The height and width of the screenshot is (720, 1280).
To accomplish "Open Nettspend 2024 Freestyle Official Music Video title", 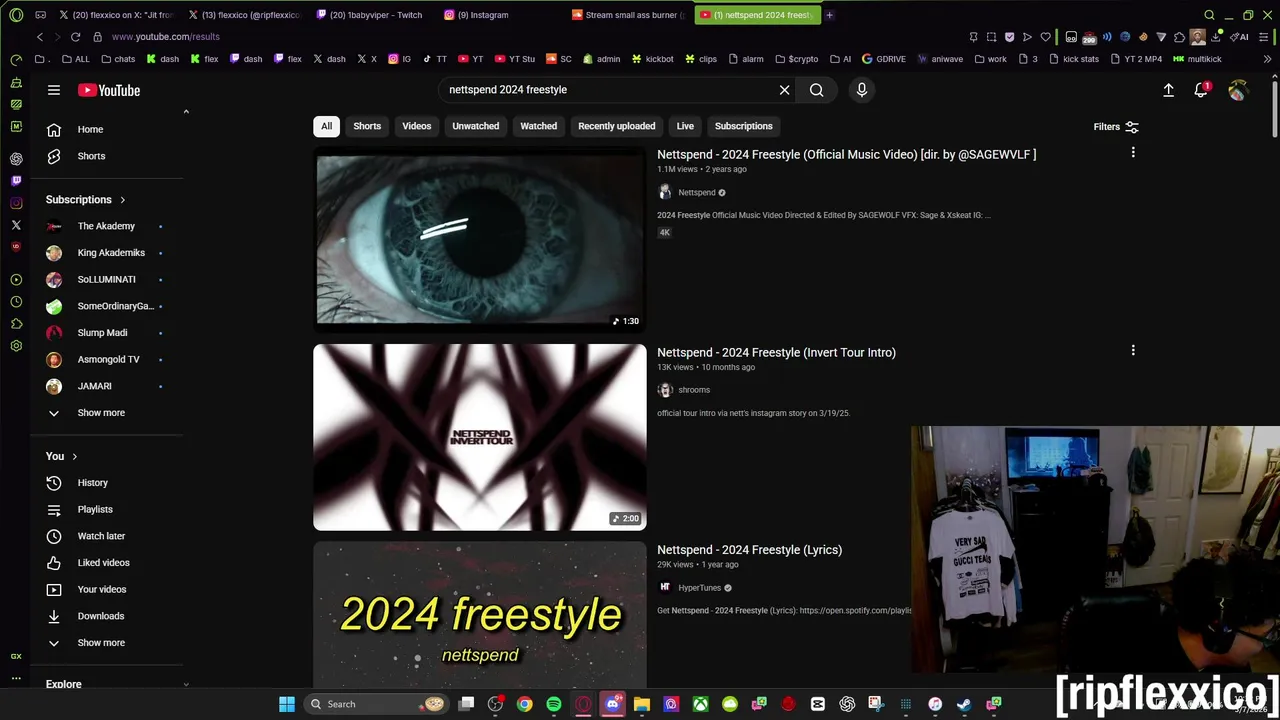I will (846, 154).
